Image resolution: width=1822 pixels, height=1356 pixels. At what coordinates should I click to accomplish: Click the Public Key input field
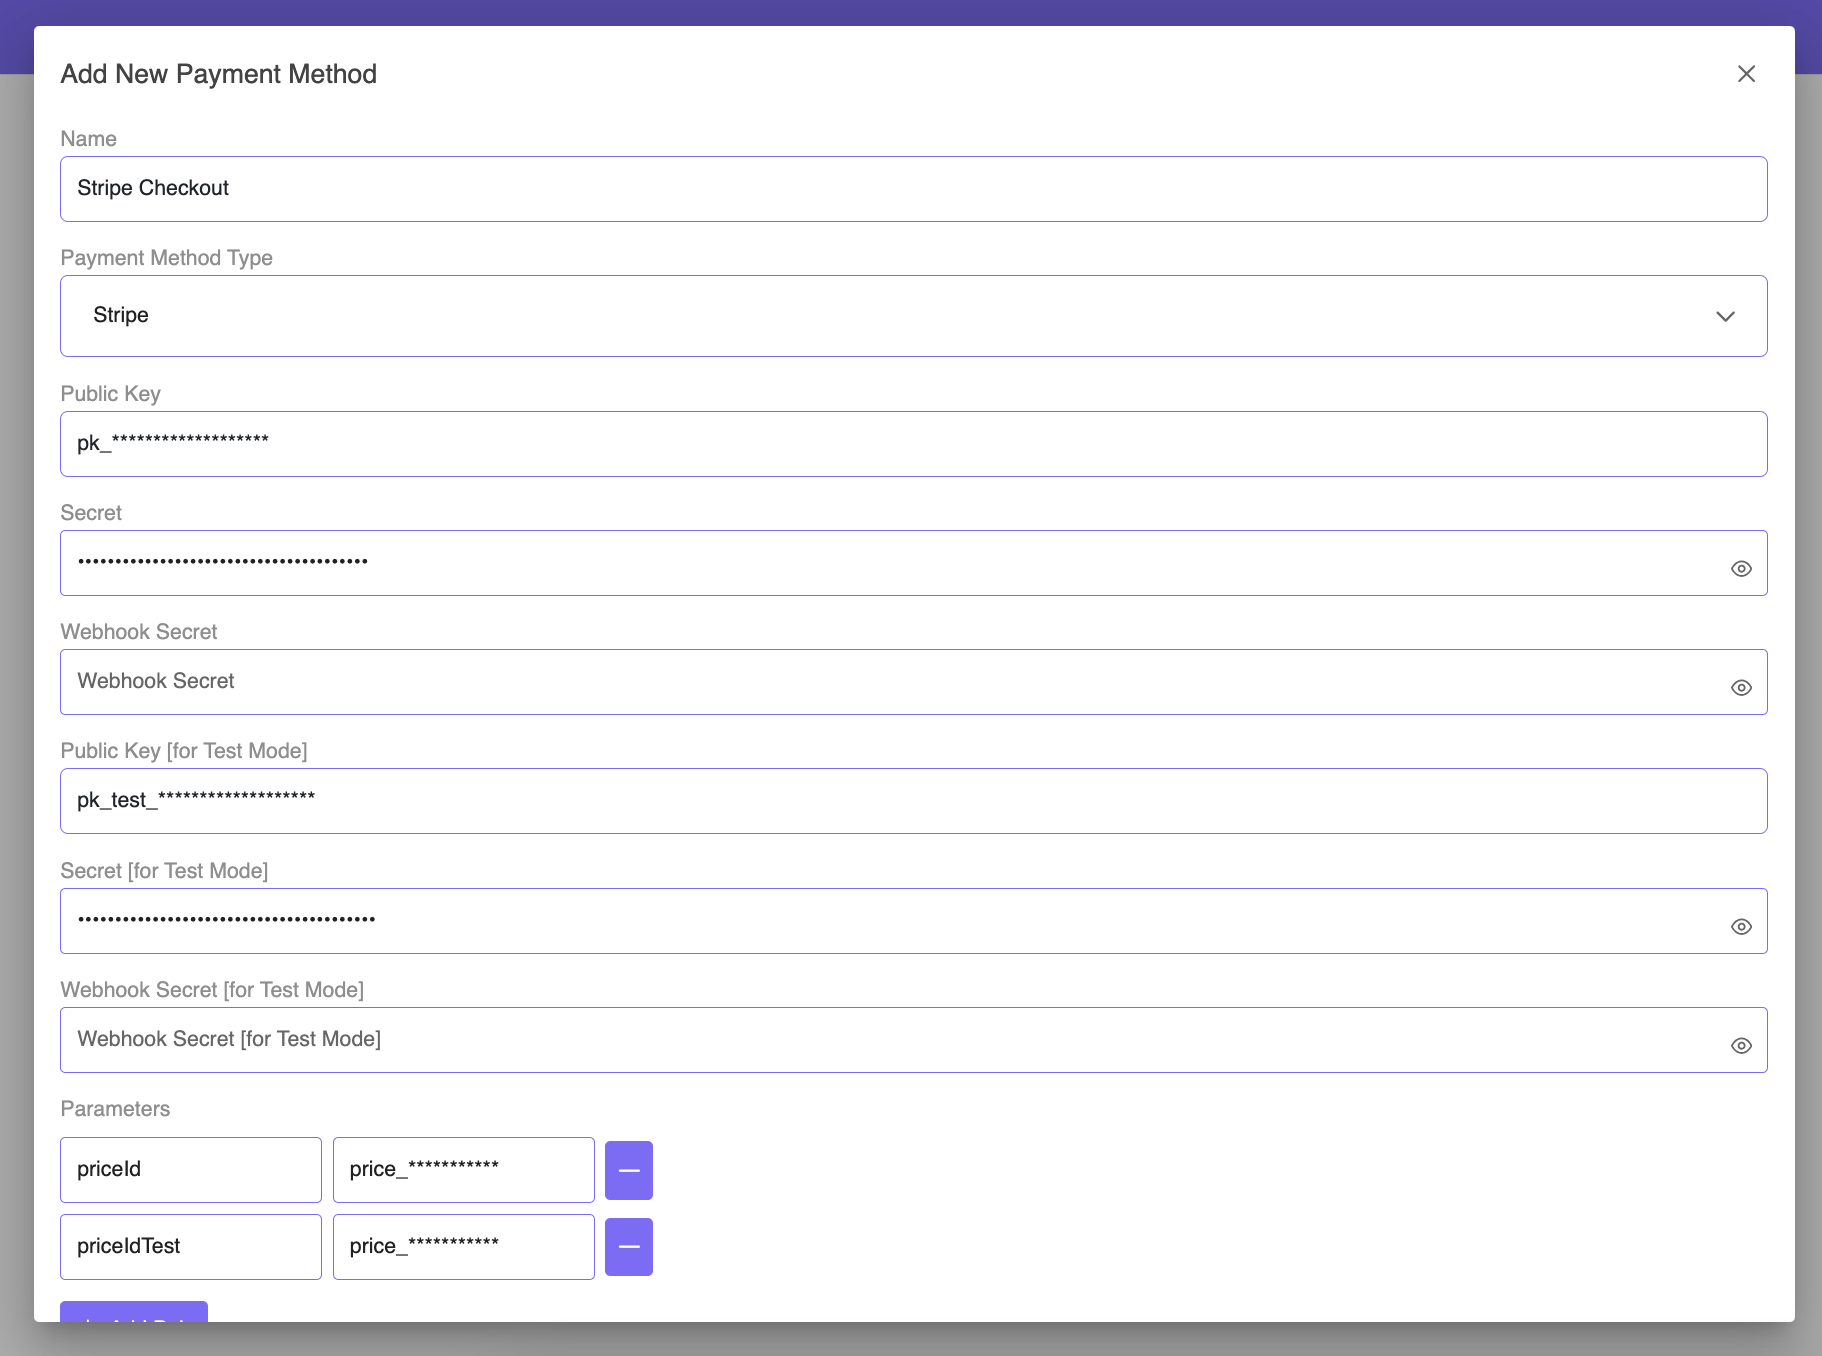tap(912, 443)
